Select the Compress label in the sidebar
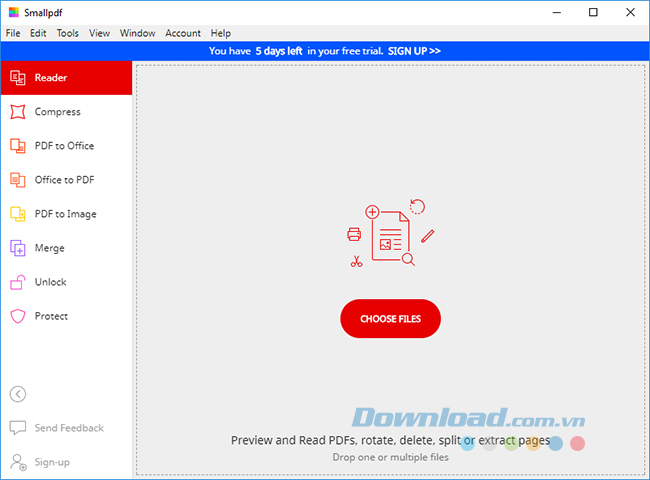Image resolution: width=650 pixels, height=480 pixels. (x=58, y=112)
